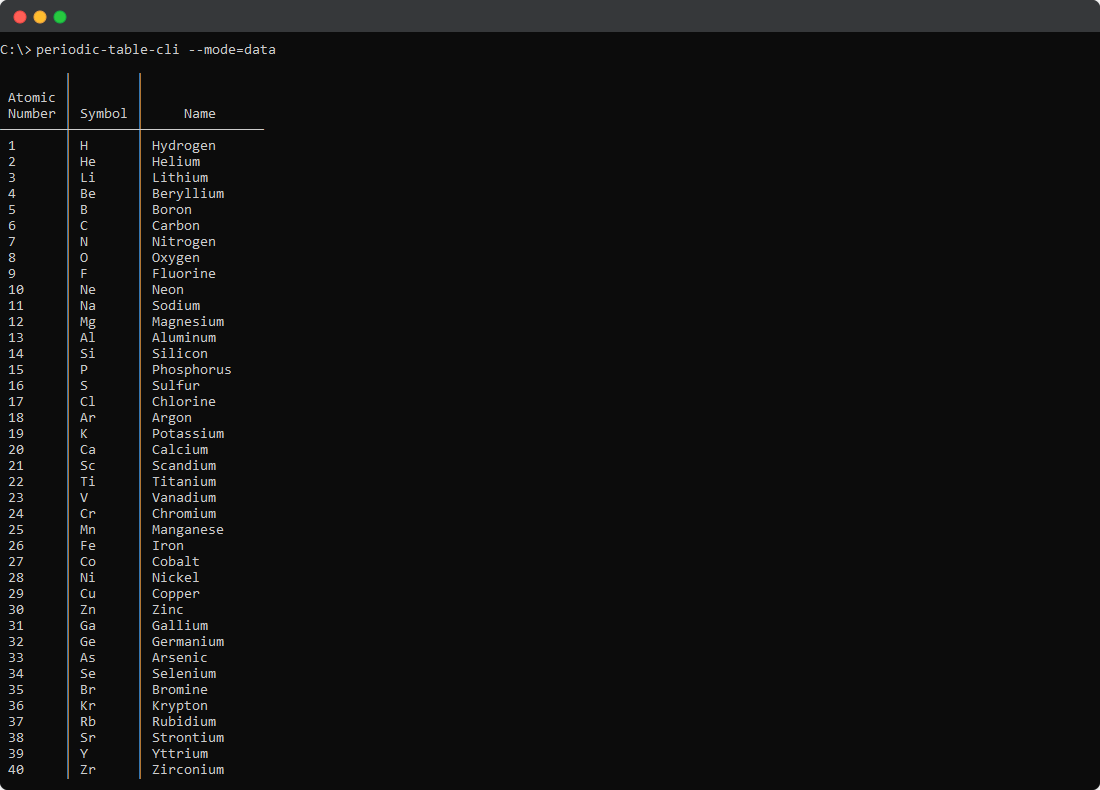
Task: Click the He symbol for Helium
Action: (87, 161)
